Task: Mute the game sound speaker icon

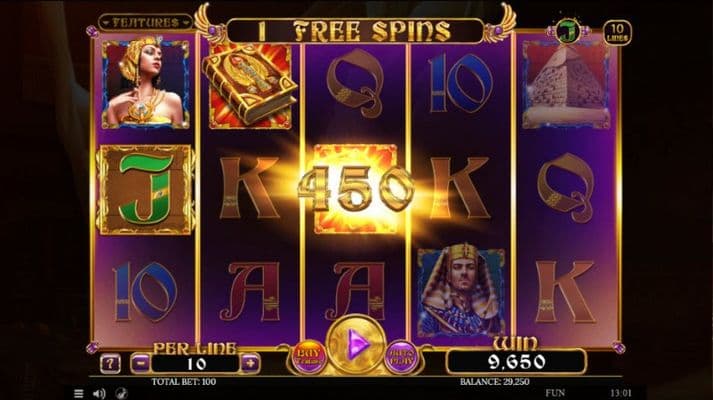Action: 99,394
